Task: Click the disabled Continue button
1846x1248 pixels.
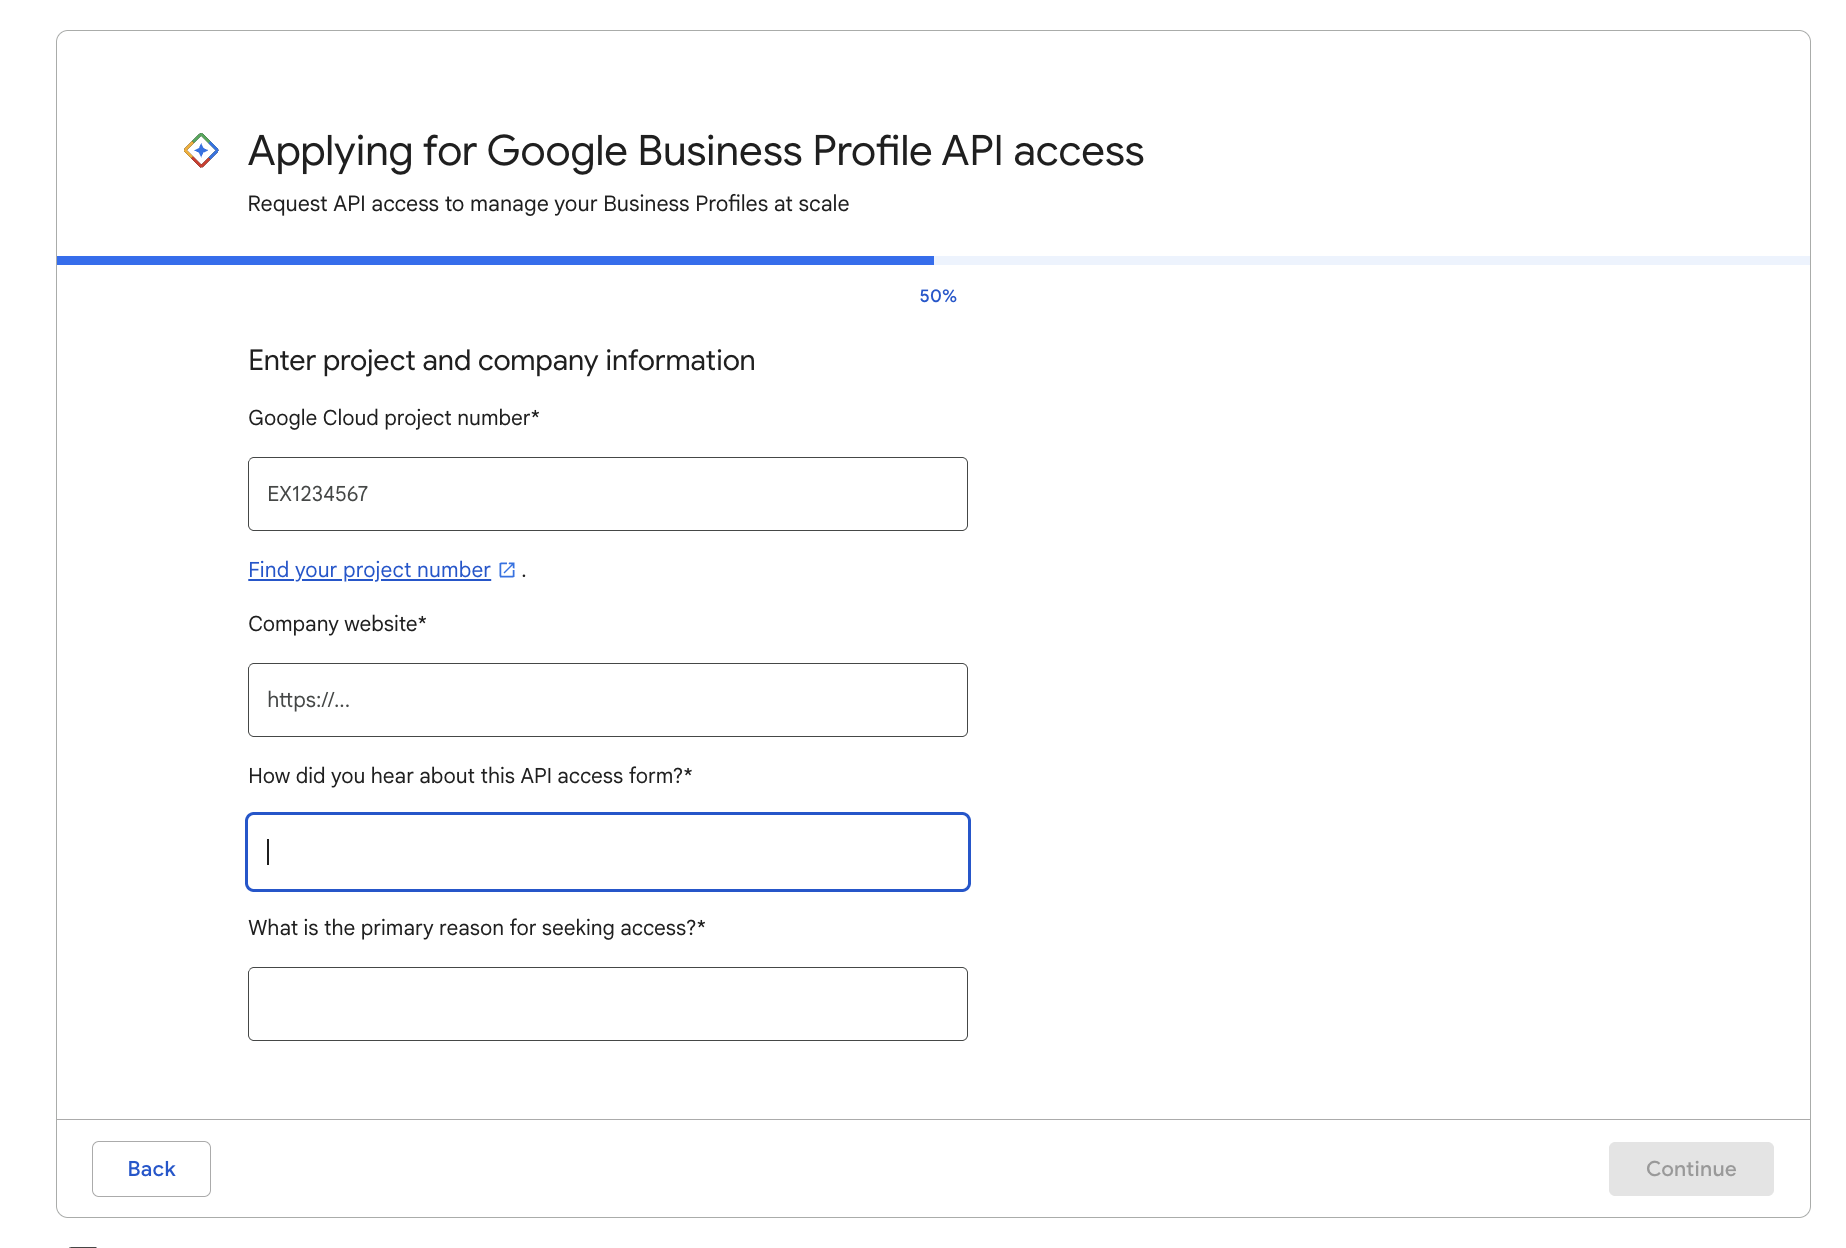Action: click(1690, 1168)
